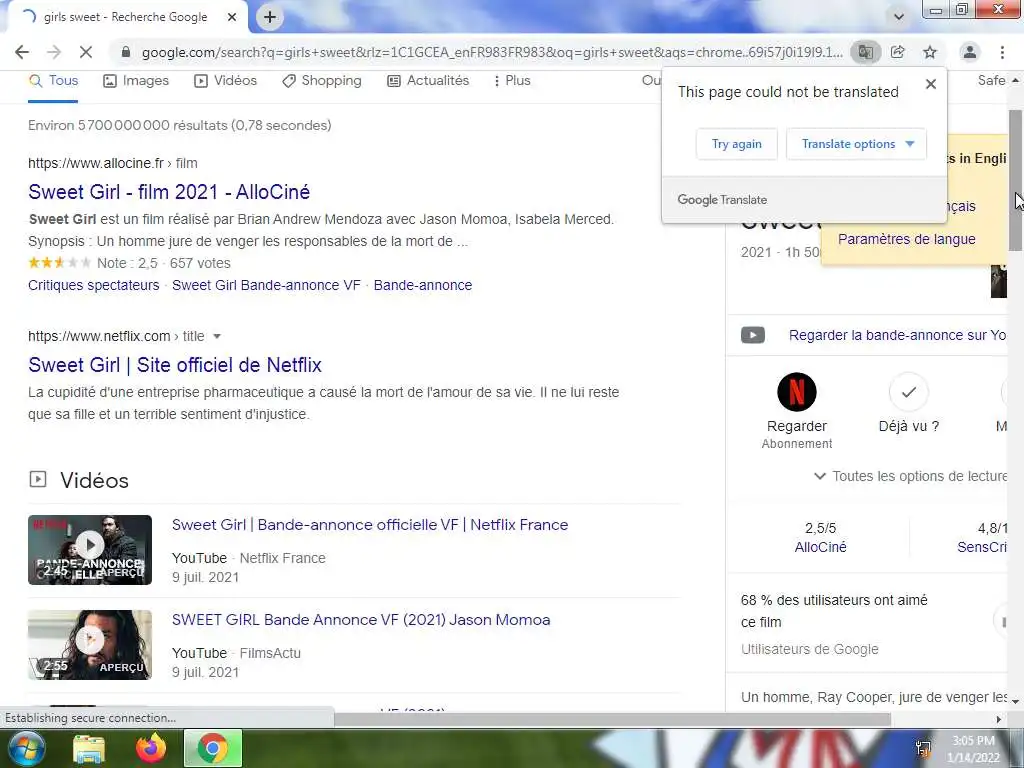1024x768 pixels.
Task: Go back with the browser back arrow
Action: 22,52
